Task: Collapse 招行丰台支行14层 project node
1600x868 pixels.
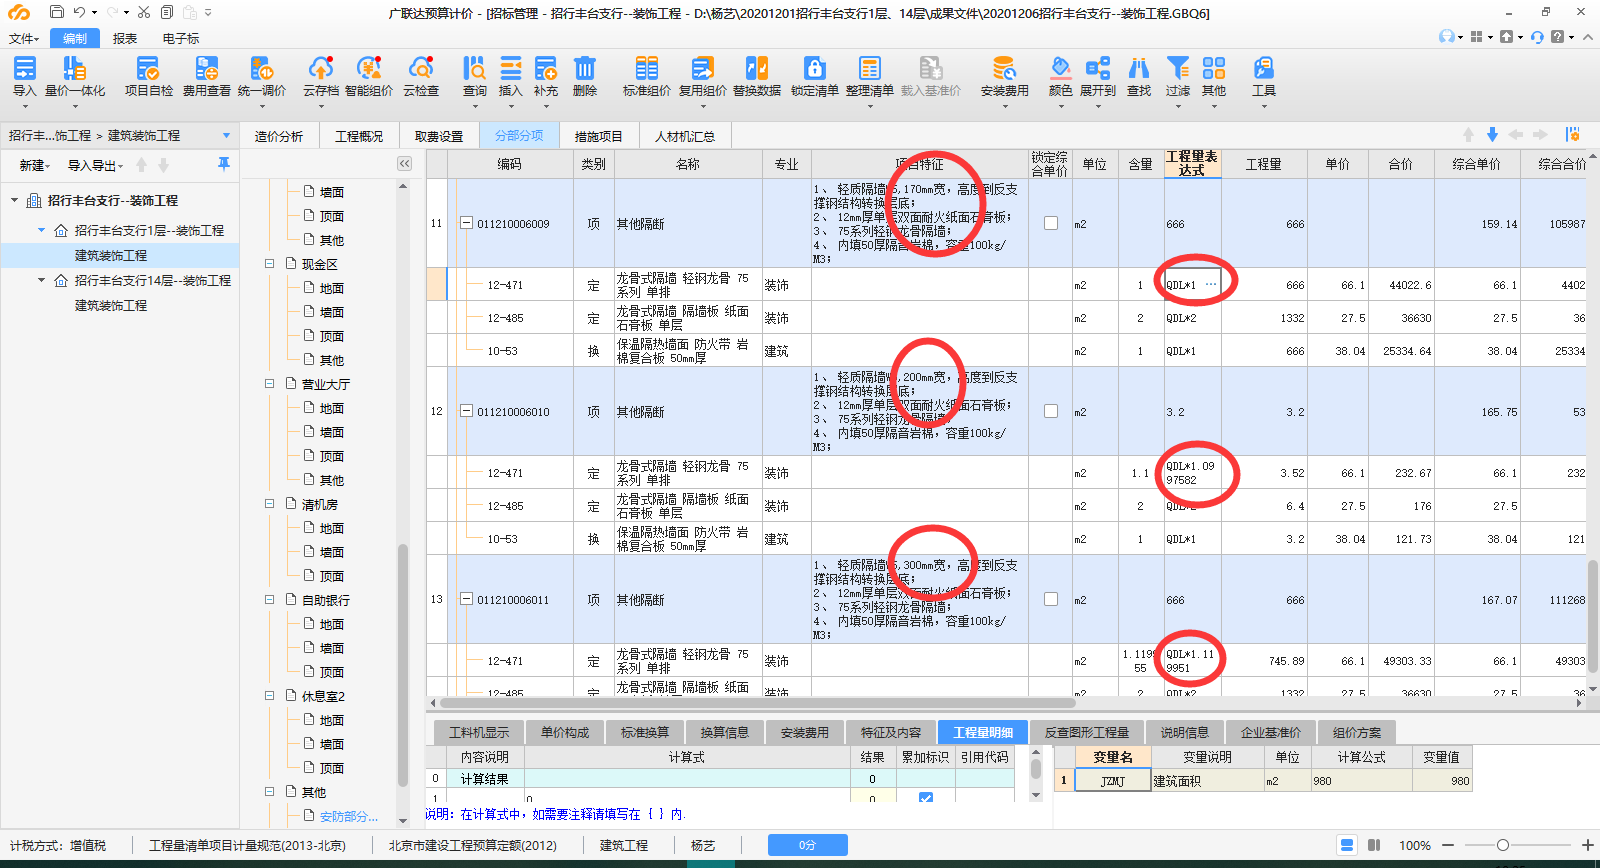Action: click(x=41, y=280)
